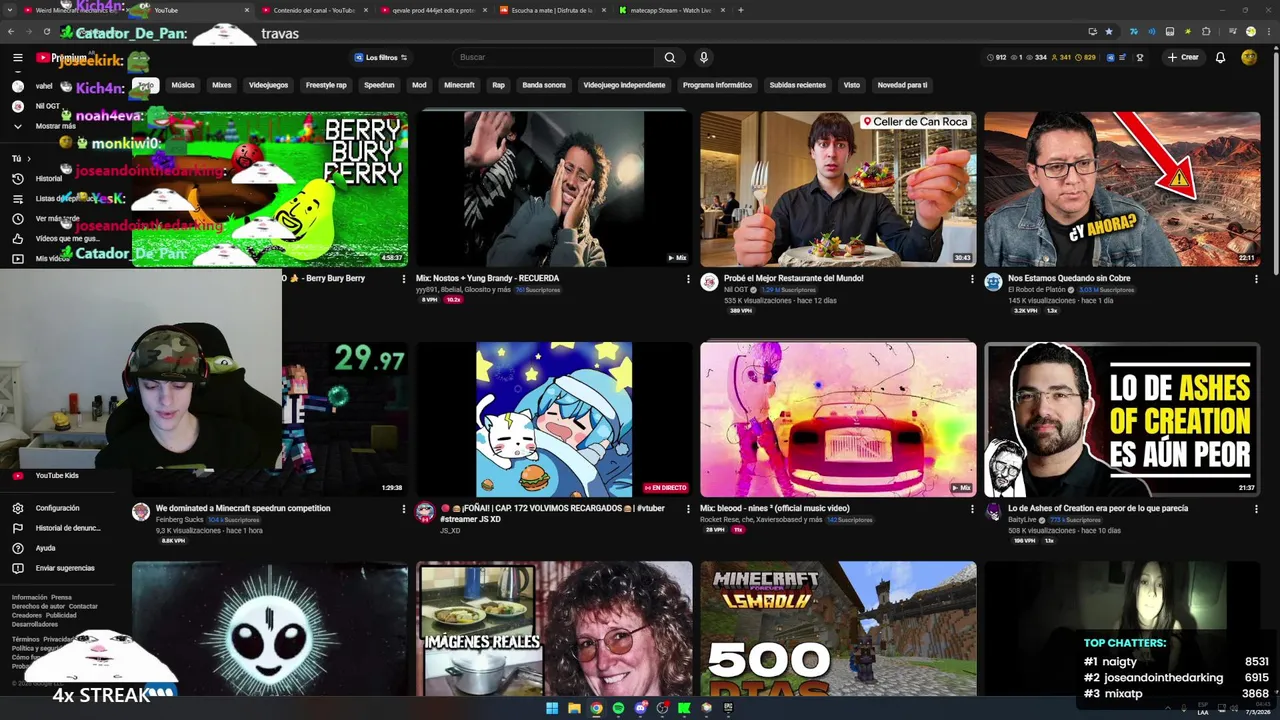1280x720 pixels.
Task: Open We dominated a Minecraft speedrun competition title
Action: click(x=243, y=508)
